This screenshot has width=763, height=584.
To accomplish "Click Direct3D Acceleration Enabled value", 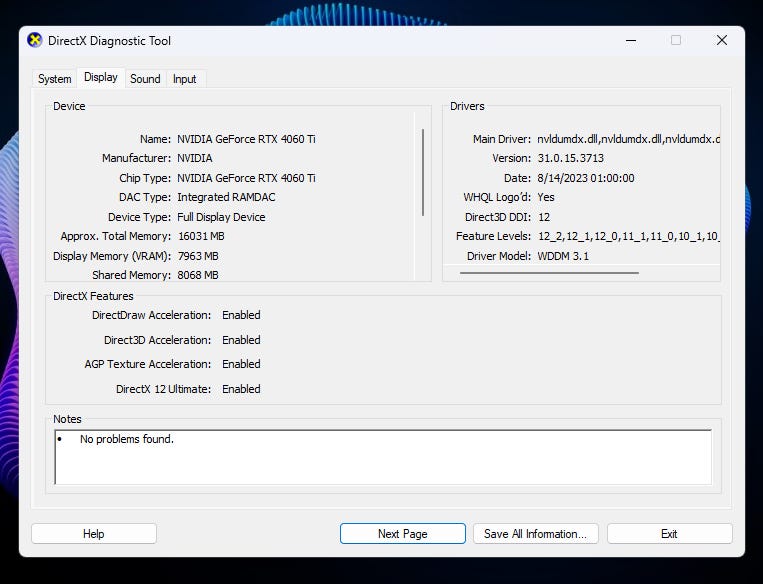I will (x=241, y=340).
